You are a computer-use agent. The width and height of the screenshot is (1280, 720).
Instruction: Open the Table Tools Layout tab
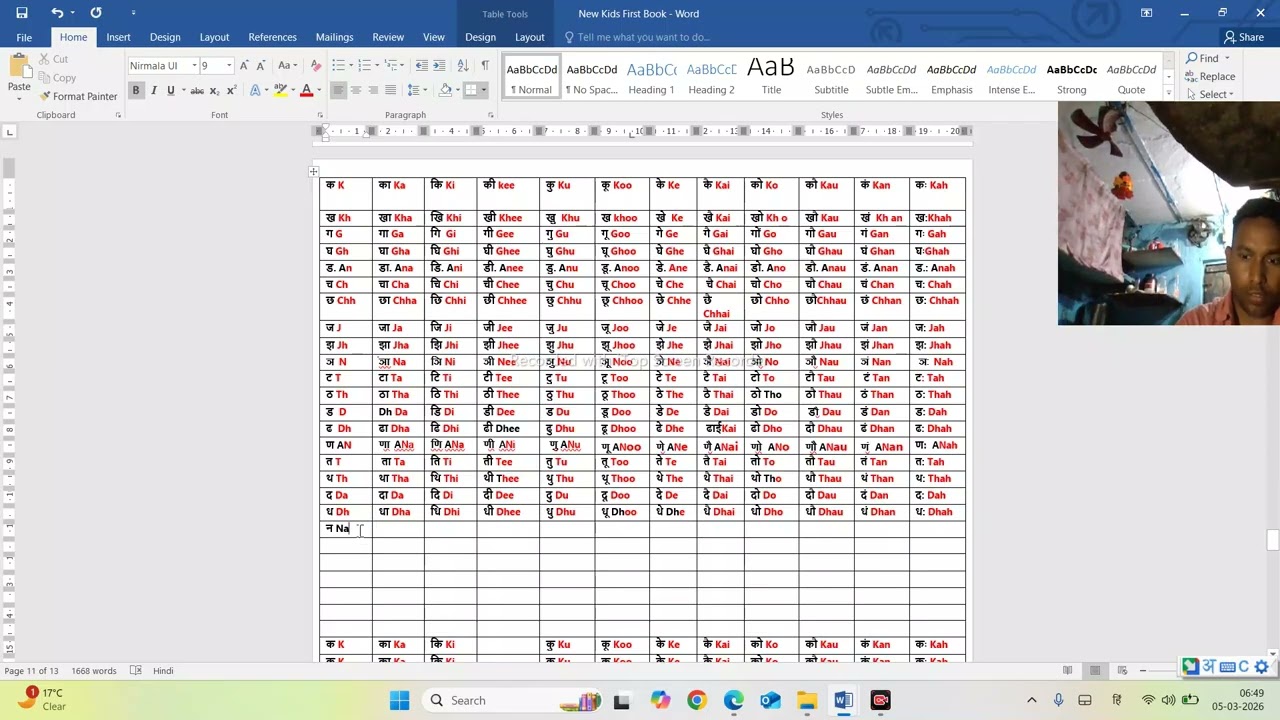(529, 37)
